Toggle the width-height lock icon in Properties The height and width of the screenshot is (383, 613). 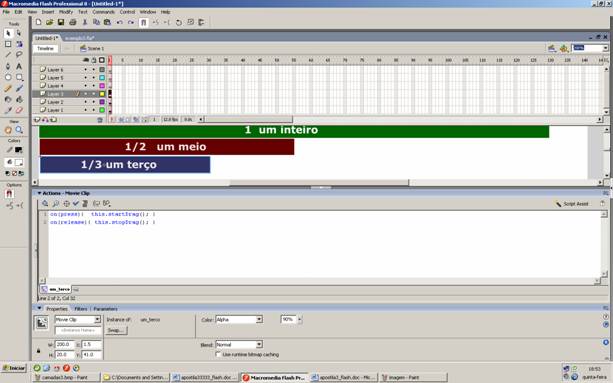pyautogui.click(x=38, y=351)
